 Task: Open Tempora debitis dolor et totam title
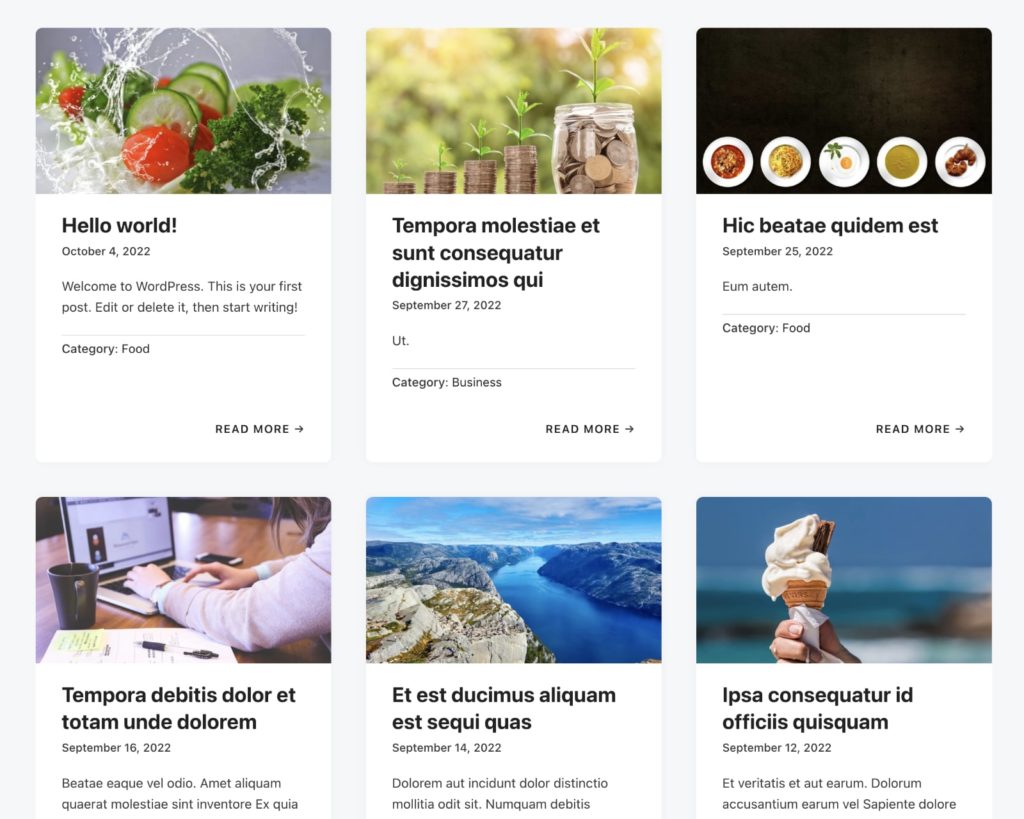click(x=178, y=709)
